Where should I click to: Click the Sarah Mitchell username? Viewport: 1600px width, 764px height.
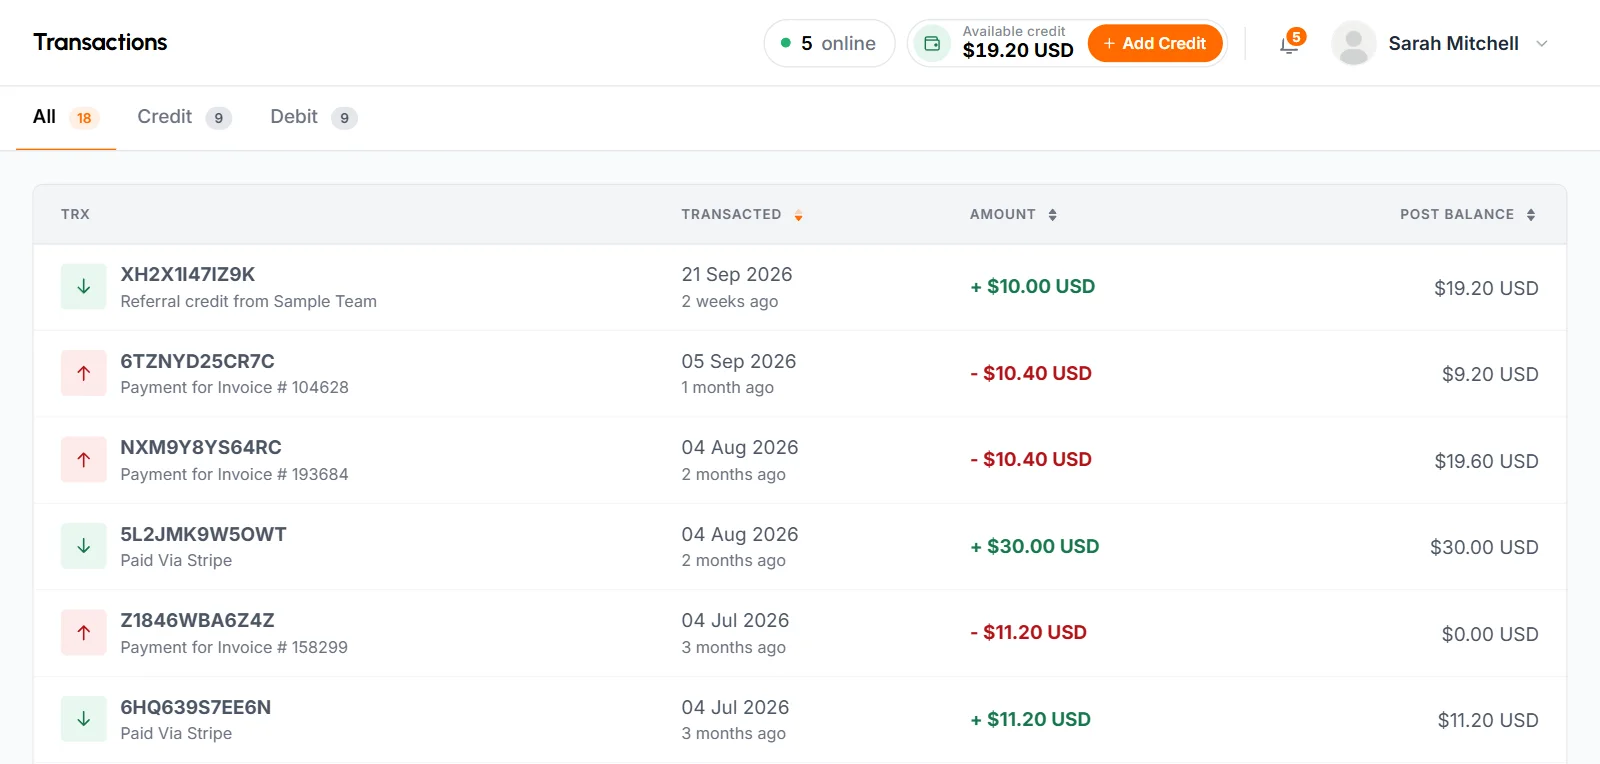(x=1453, y=44)
